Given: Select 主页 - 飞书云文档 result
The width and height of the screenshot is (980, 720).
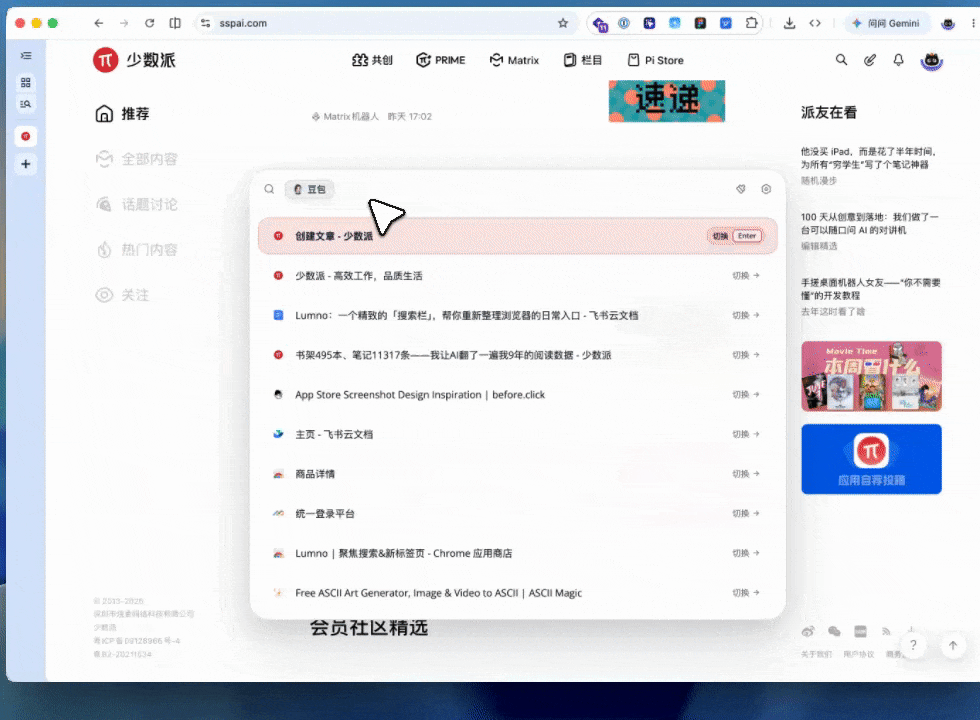Looking at the screenshot, I should coord(518,434).
